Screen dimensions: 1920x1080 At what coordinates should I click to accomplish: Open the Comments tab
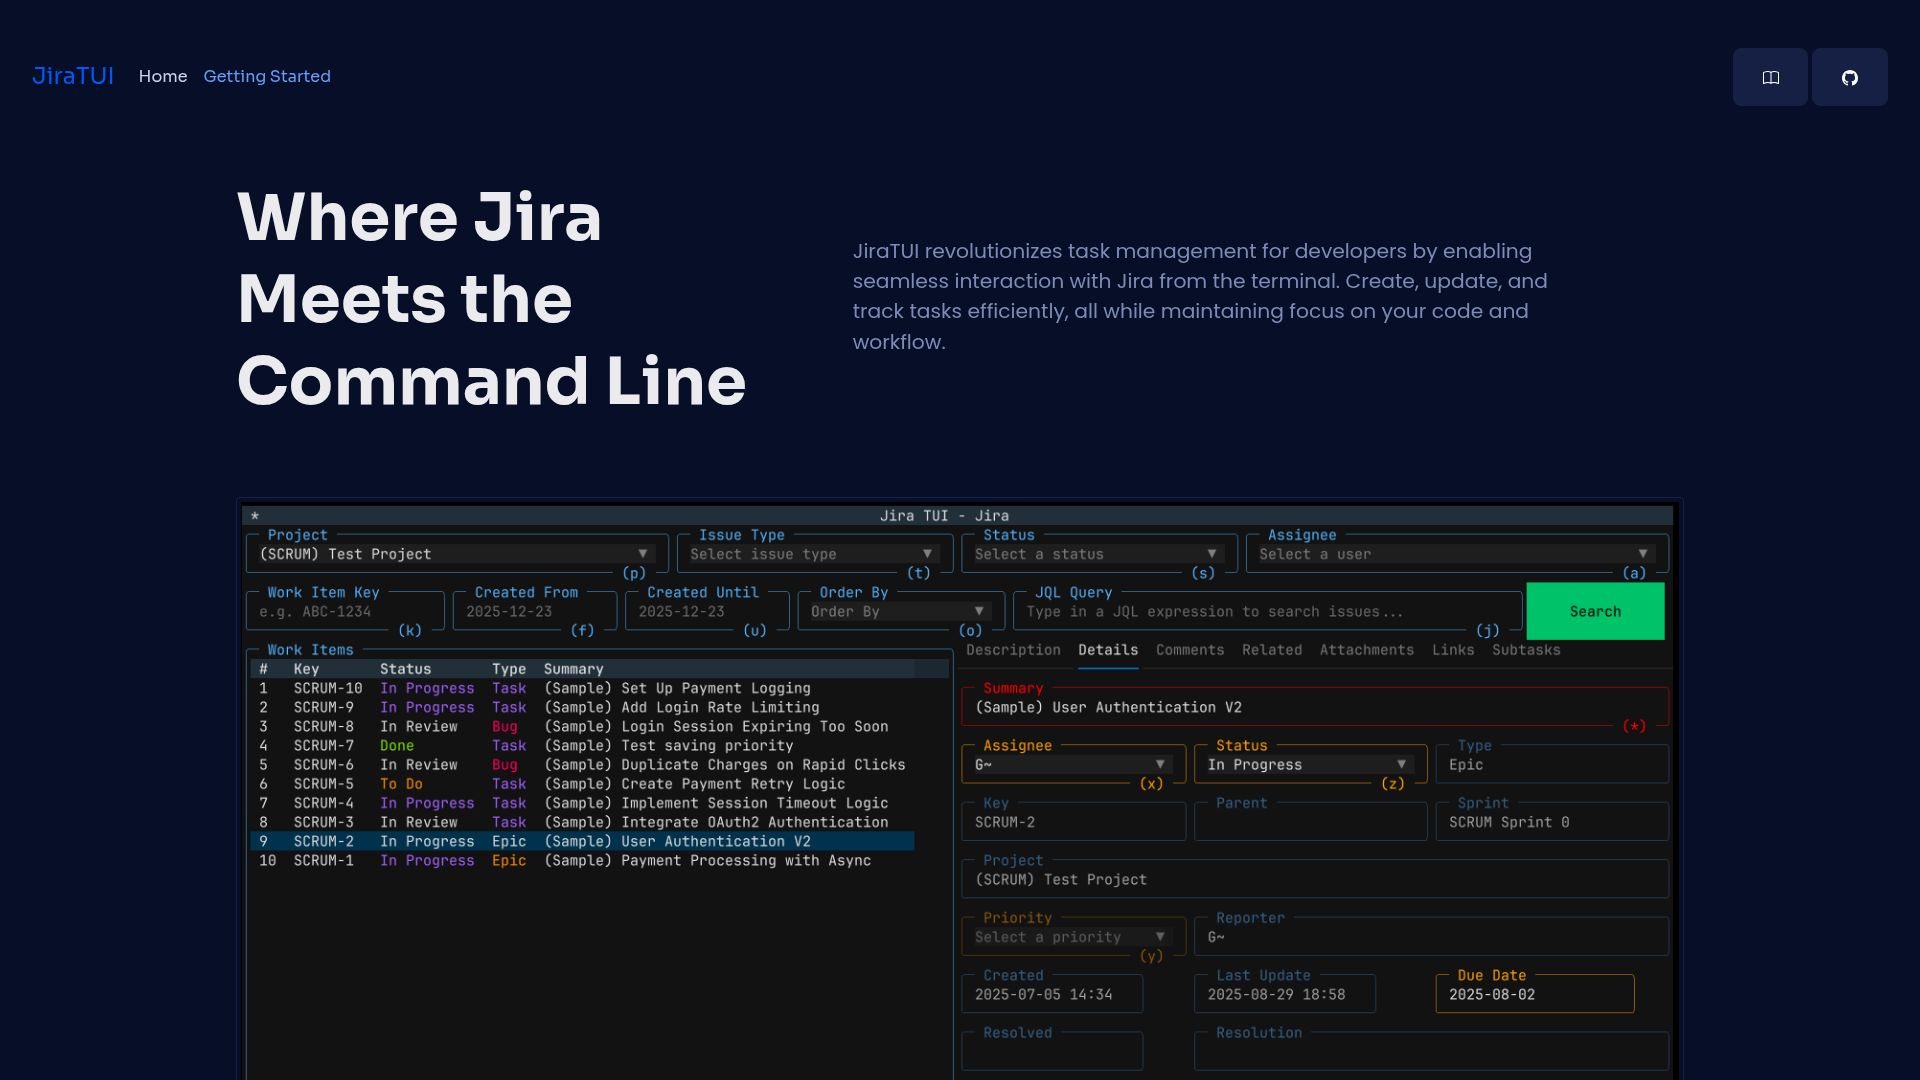pyautogui.click(x=1190, y=650)
